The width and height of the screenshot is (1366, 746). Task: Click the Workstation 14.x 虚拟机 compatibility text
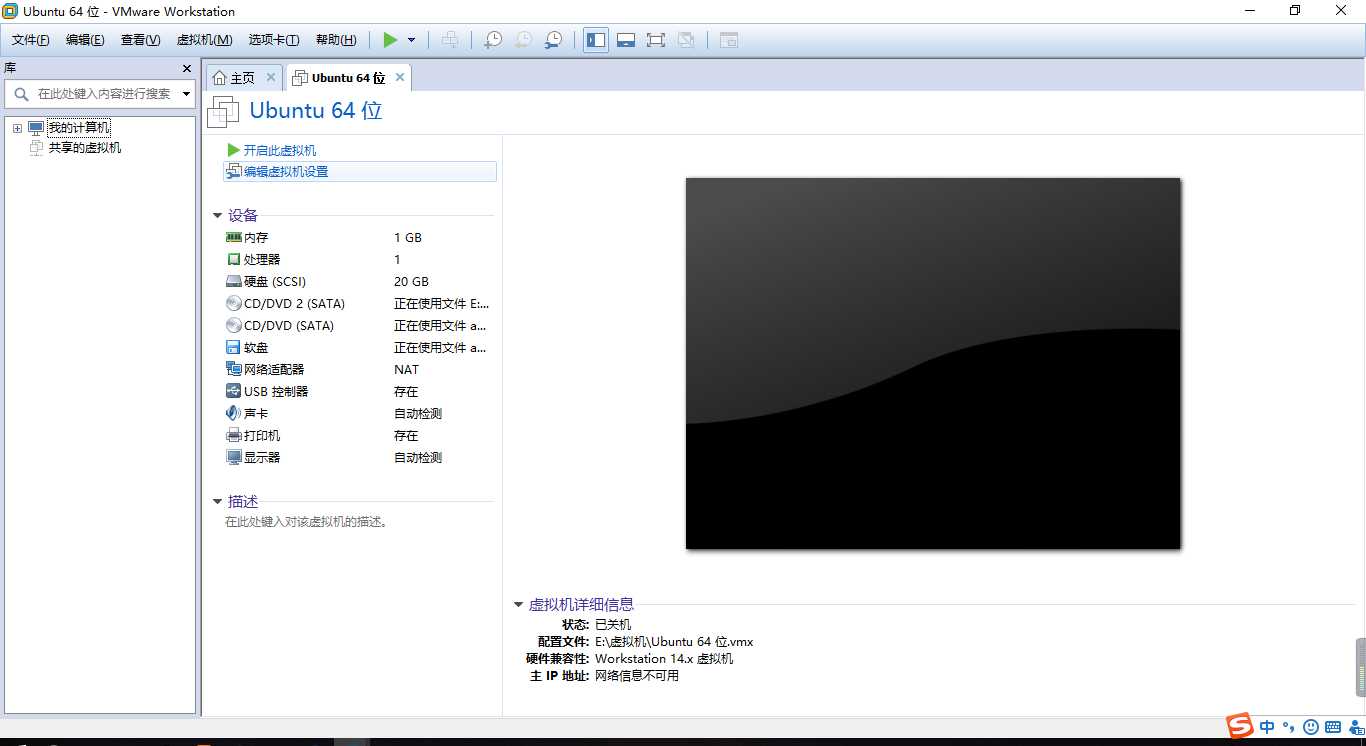tap(664, 659)
